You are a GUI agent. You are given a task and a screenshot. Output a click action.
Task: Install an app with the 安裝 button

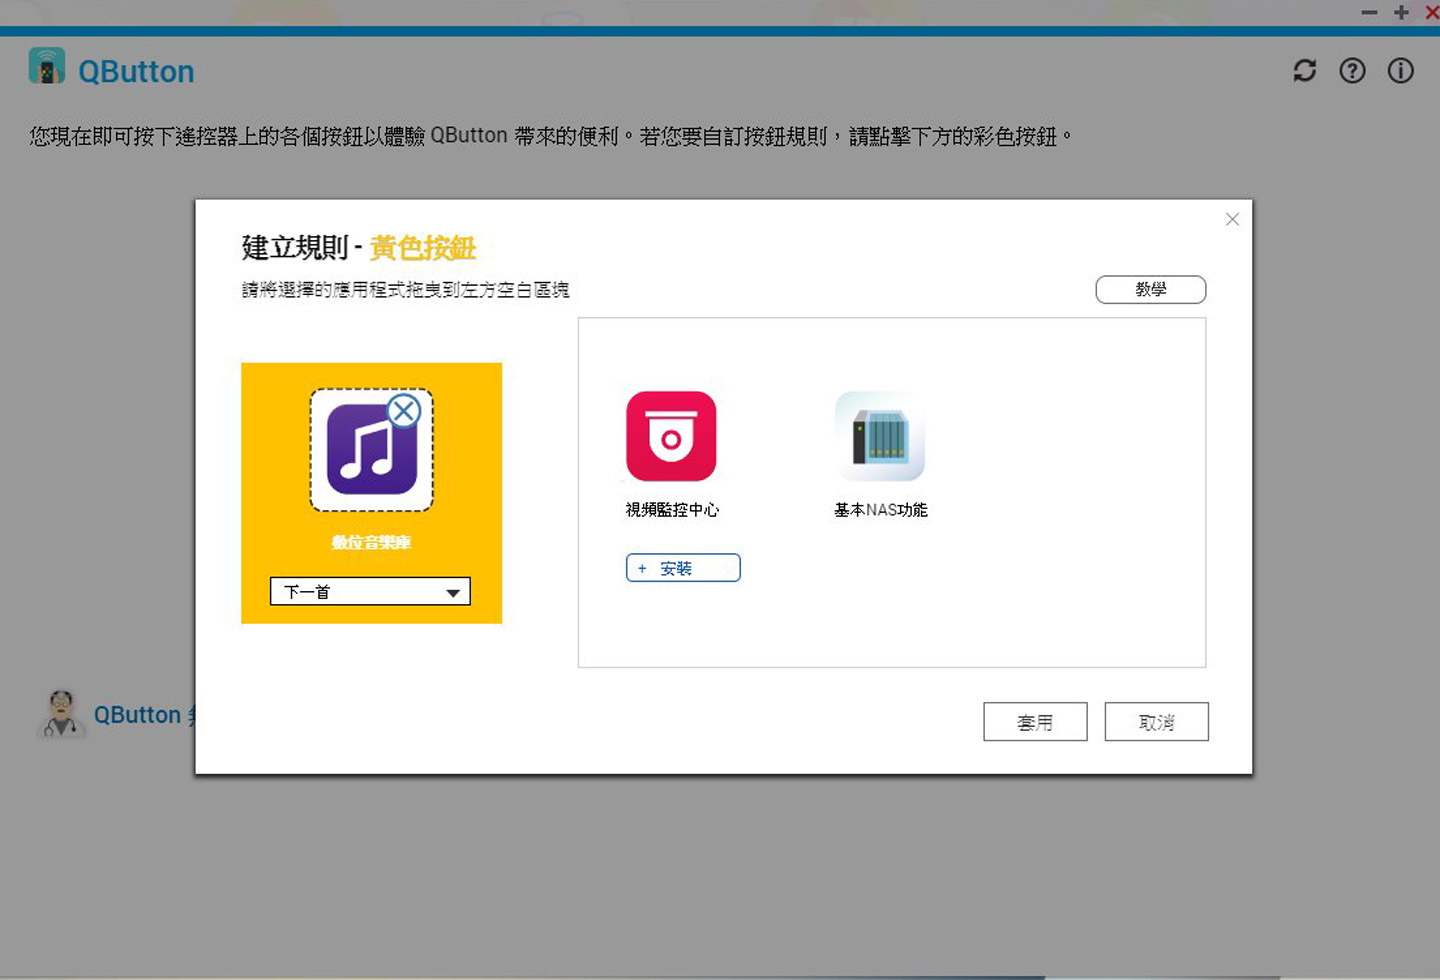683,567
